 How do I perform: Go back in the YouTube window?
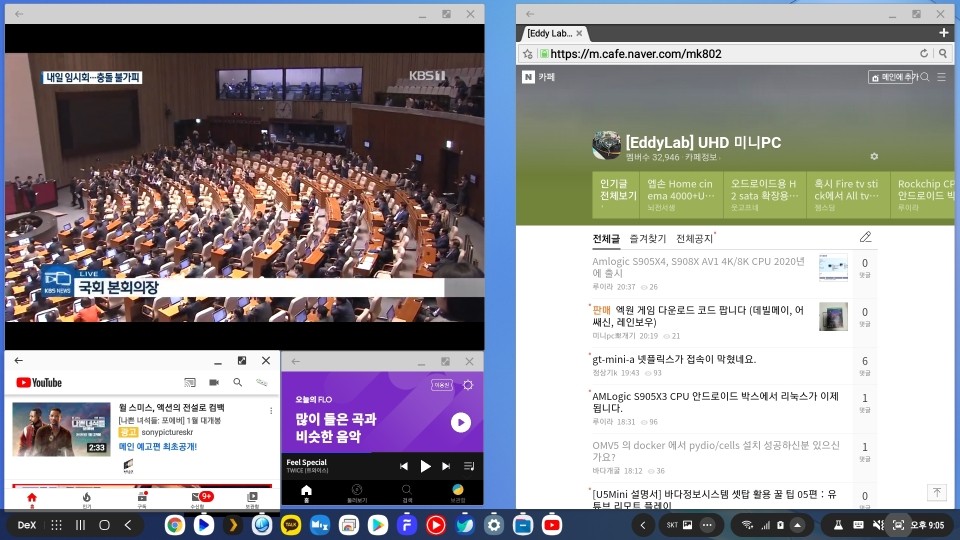point(18,361)
